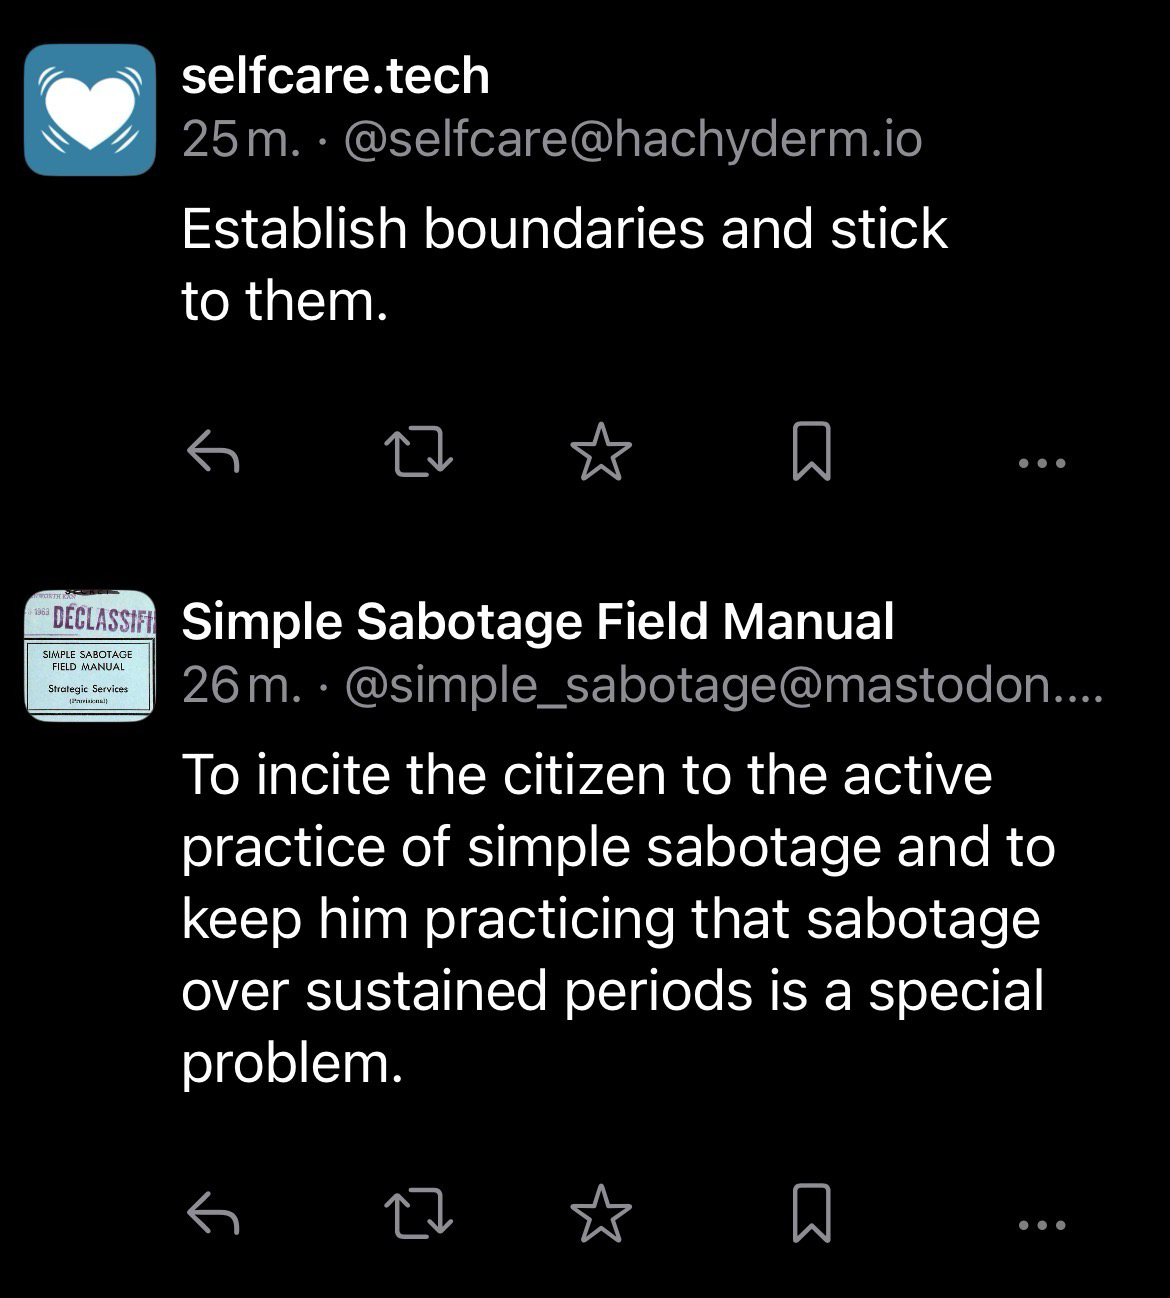The height and width of the screenshot is (1298, 1170).
Task: Open more options for selfcare.tech post
Action: pyautogui.click(x=1043, y=463)
